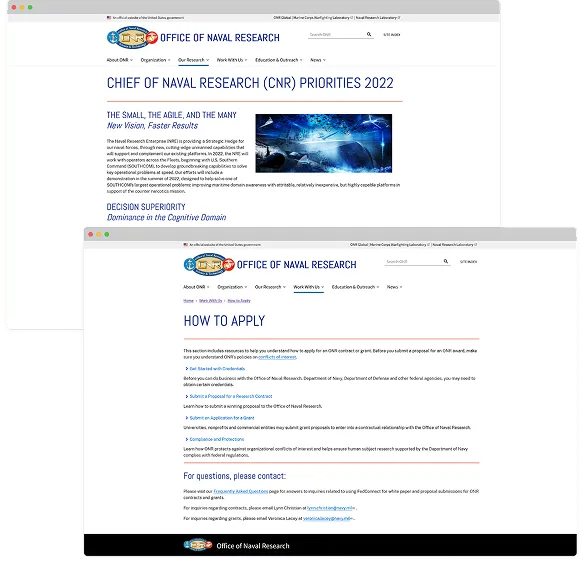Click the How to Apply breadcrumb link
The height and width of the screenshot is (564, 584).
[239, 301]
